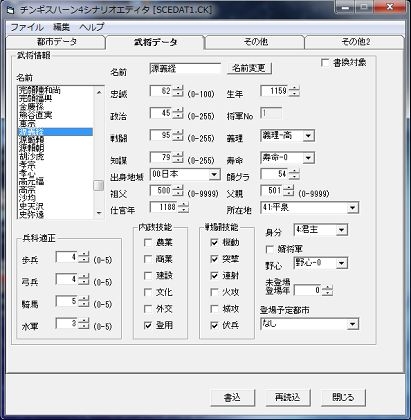Click the name list scroll-down arrow
The height and width of the screenshot is (420, 411).
tap(99, 213)
